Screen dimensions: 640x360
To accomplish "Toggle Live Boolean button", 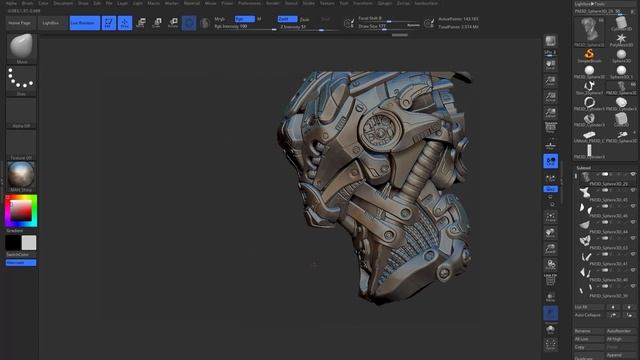I will pos(84,23).
